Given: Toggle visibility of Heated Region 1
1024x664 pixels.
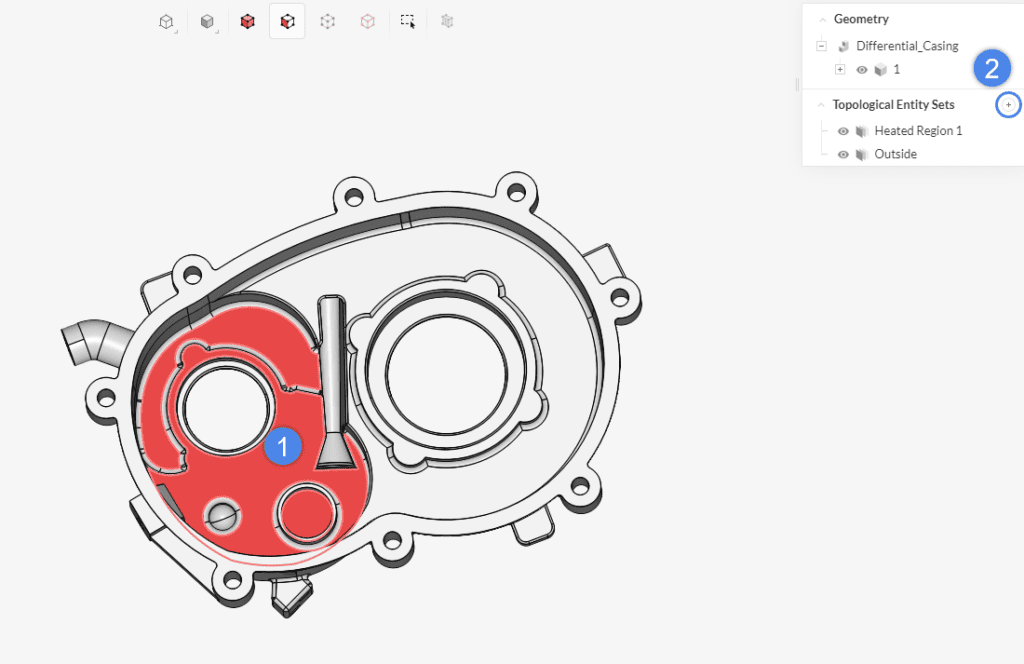Looking at the screenshot, I should pos(843,131).
